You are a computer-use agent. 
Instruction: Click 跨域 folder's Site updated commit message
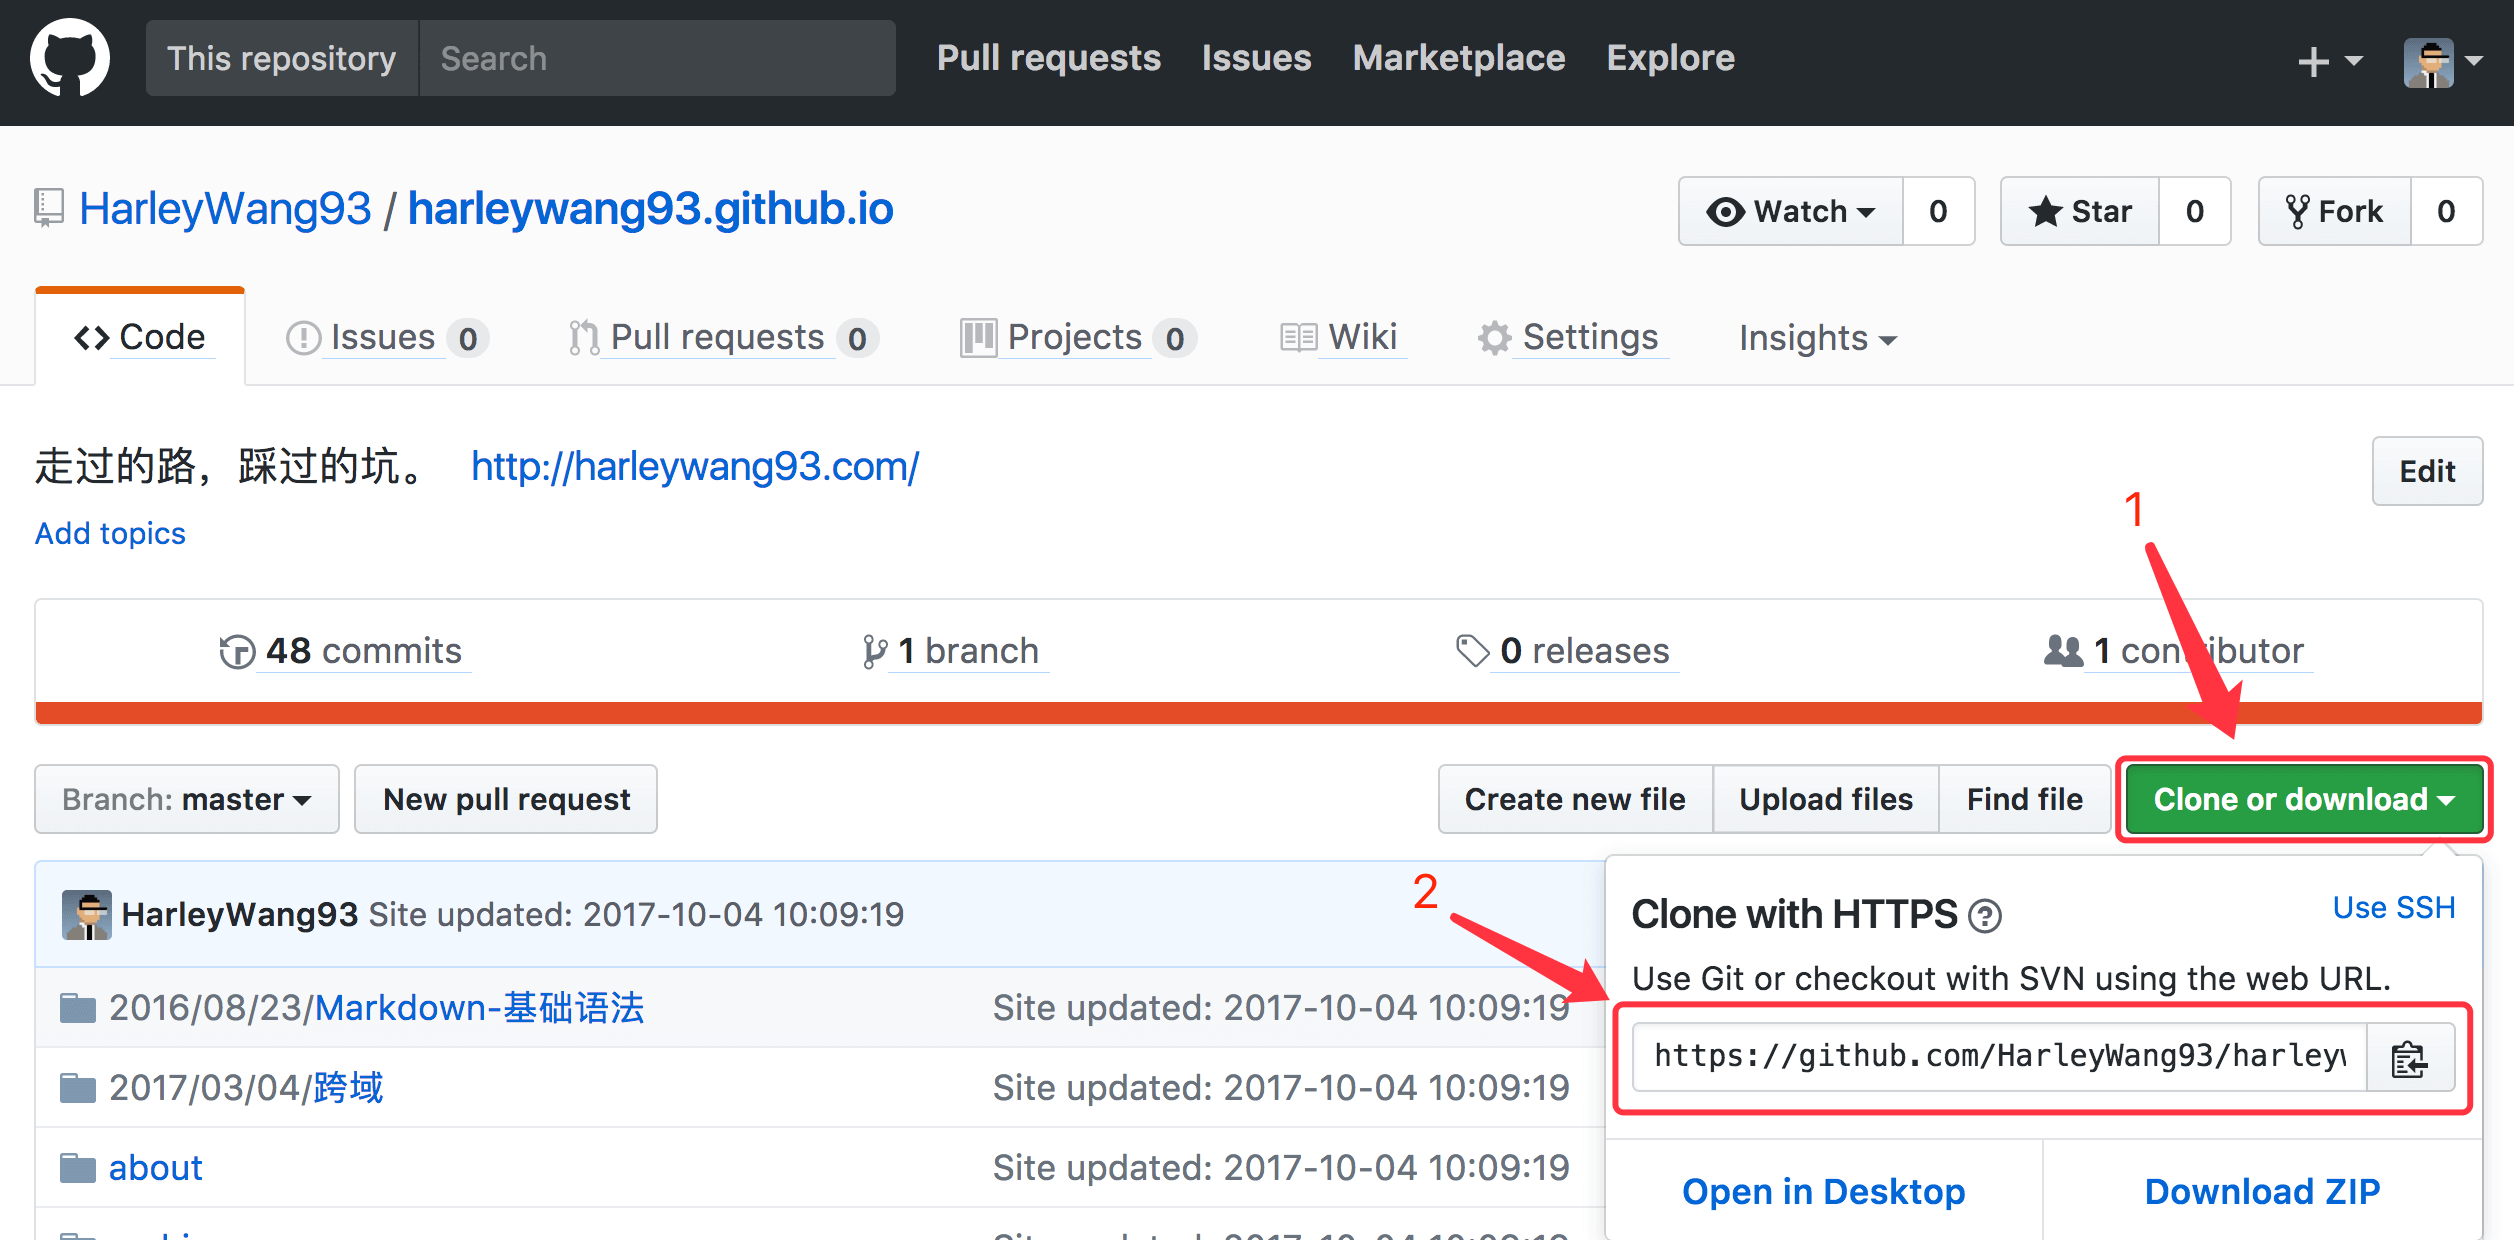[x=1281, y=1088]
